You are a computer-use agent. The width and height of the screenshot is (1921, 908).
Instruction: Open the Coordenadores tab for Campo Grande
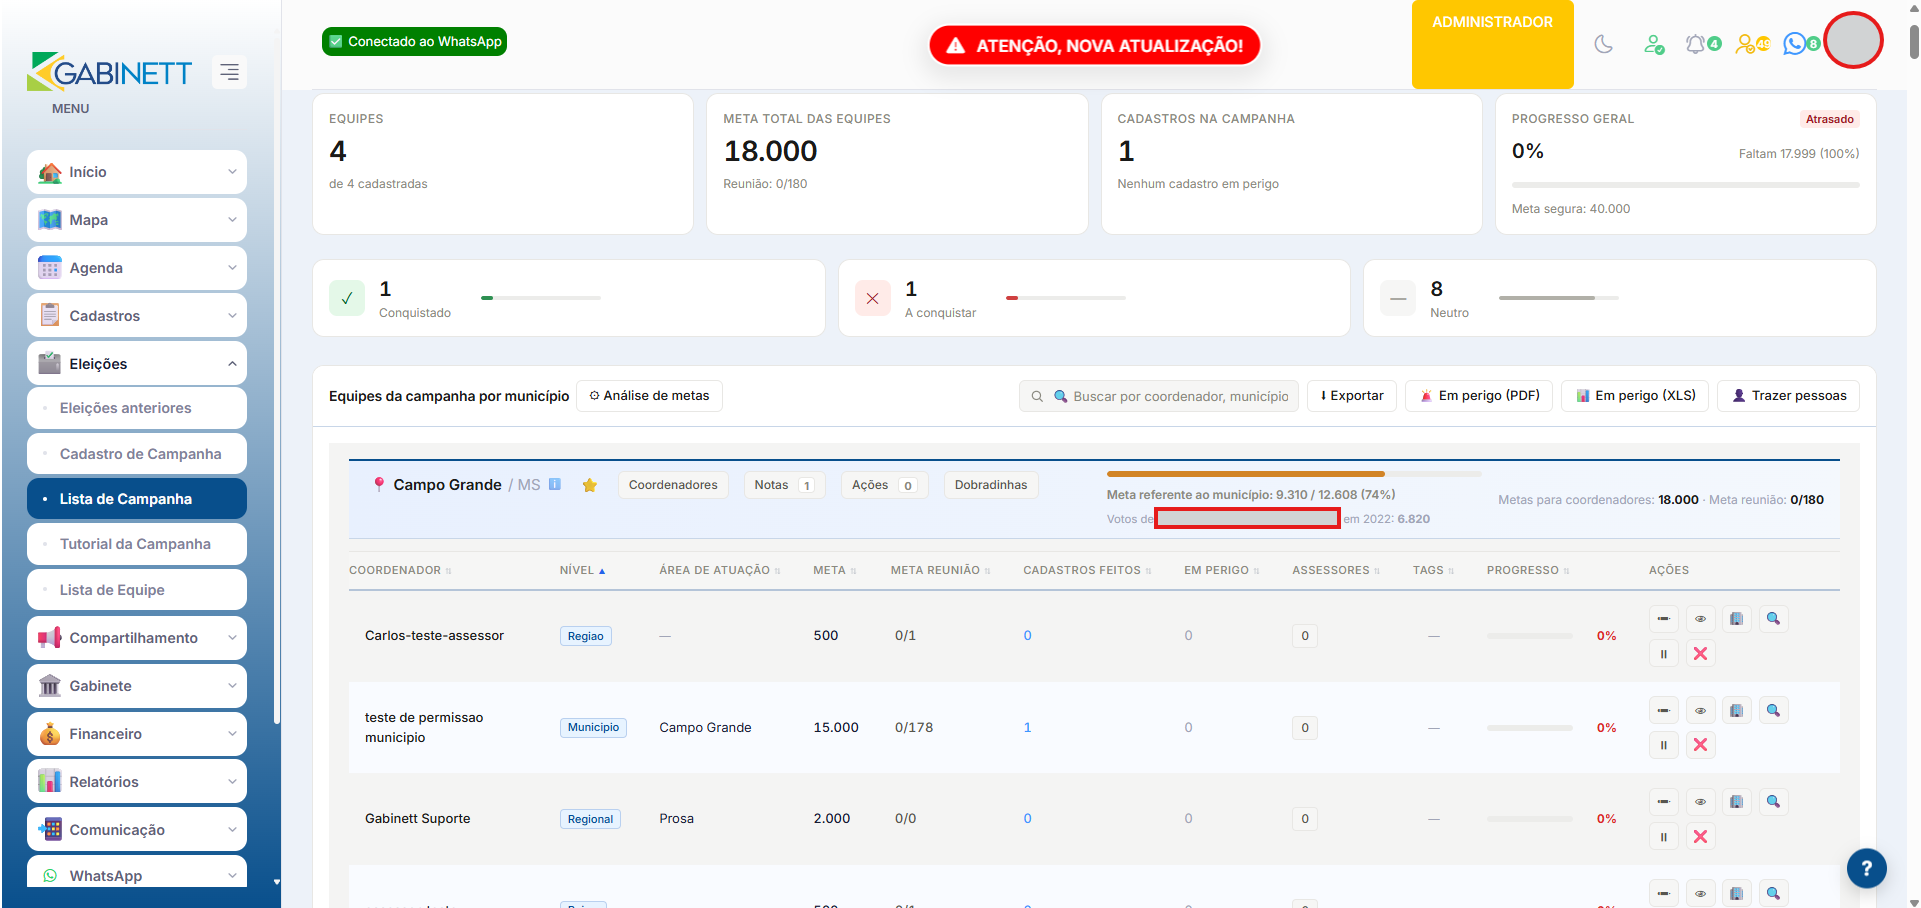[673, 485]
